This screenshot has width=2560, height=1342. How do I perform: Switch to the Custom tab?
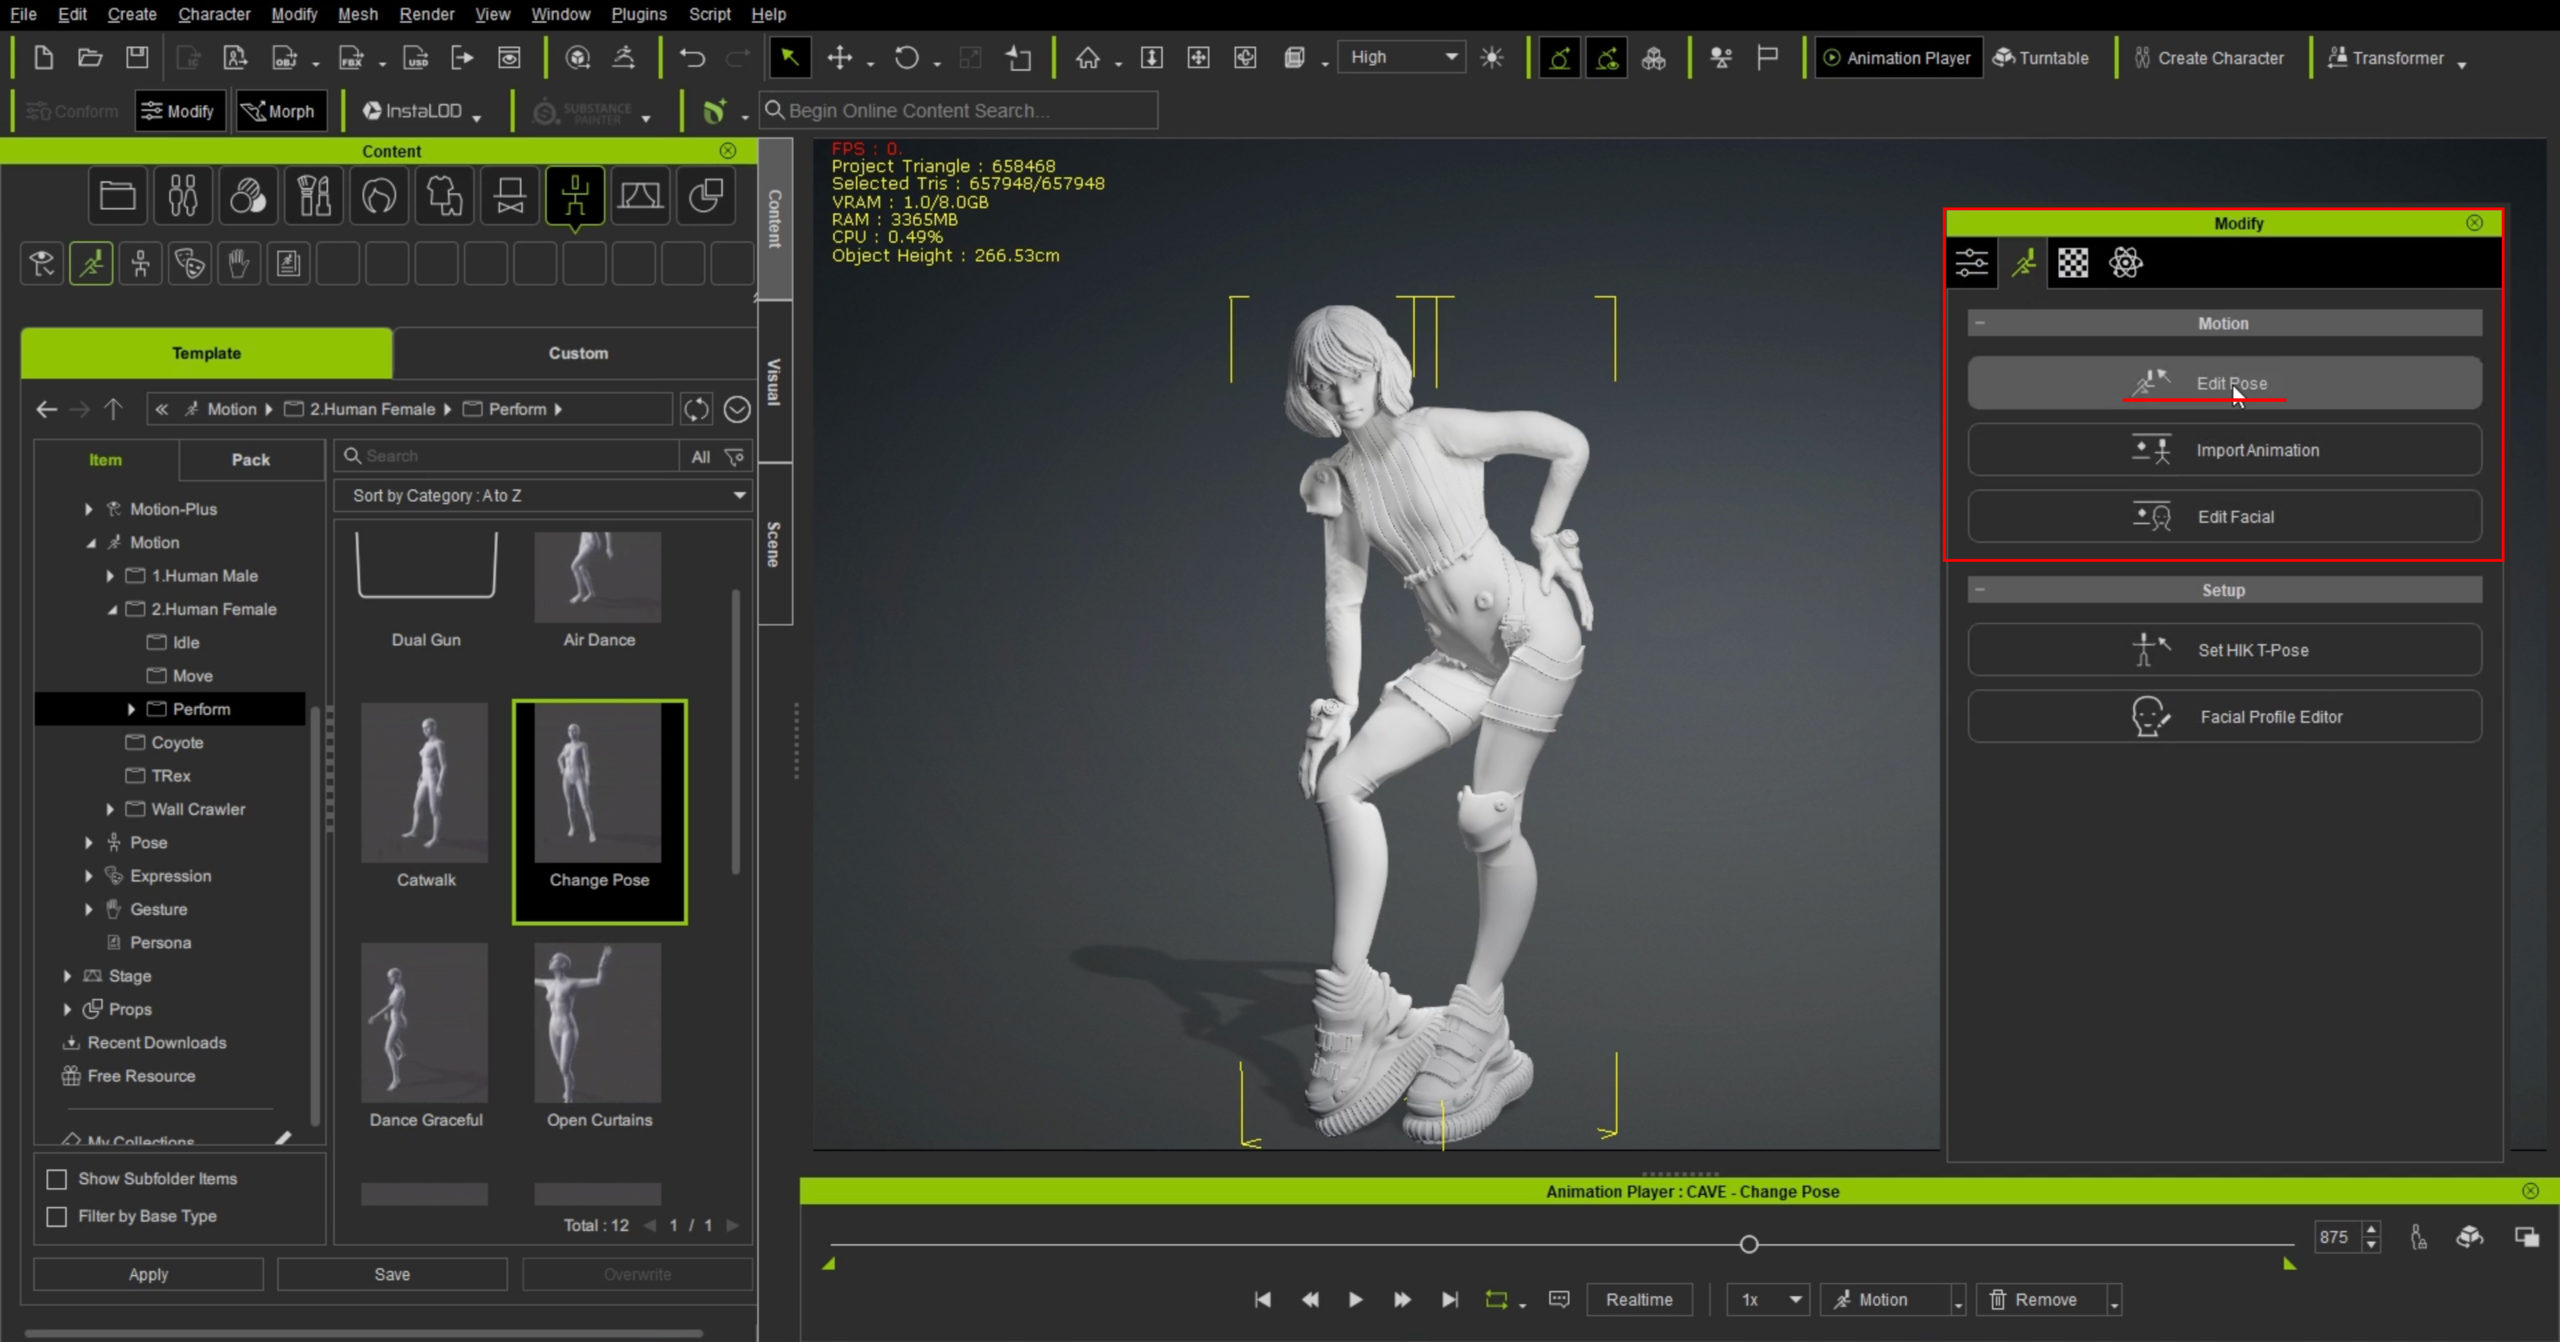(577, 353)
